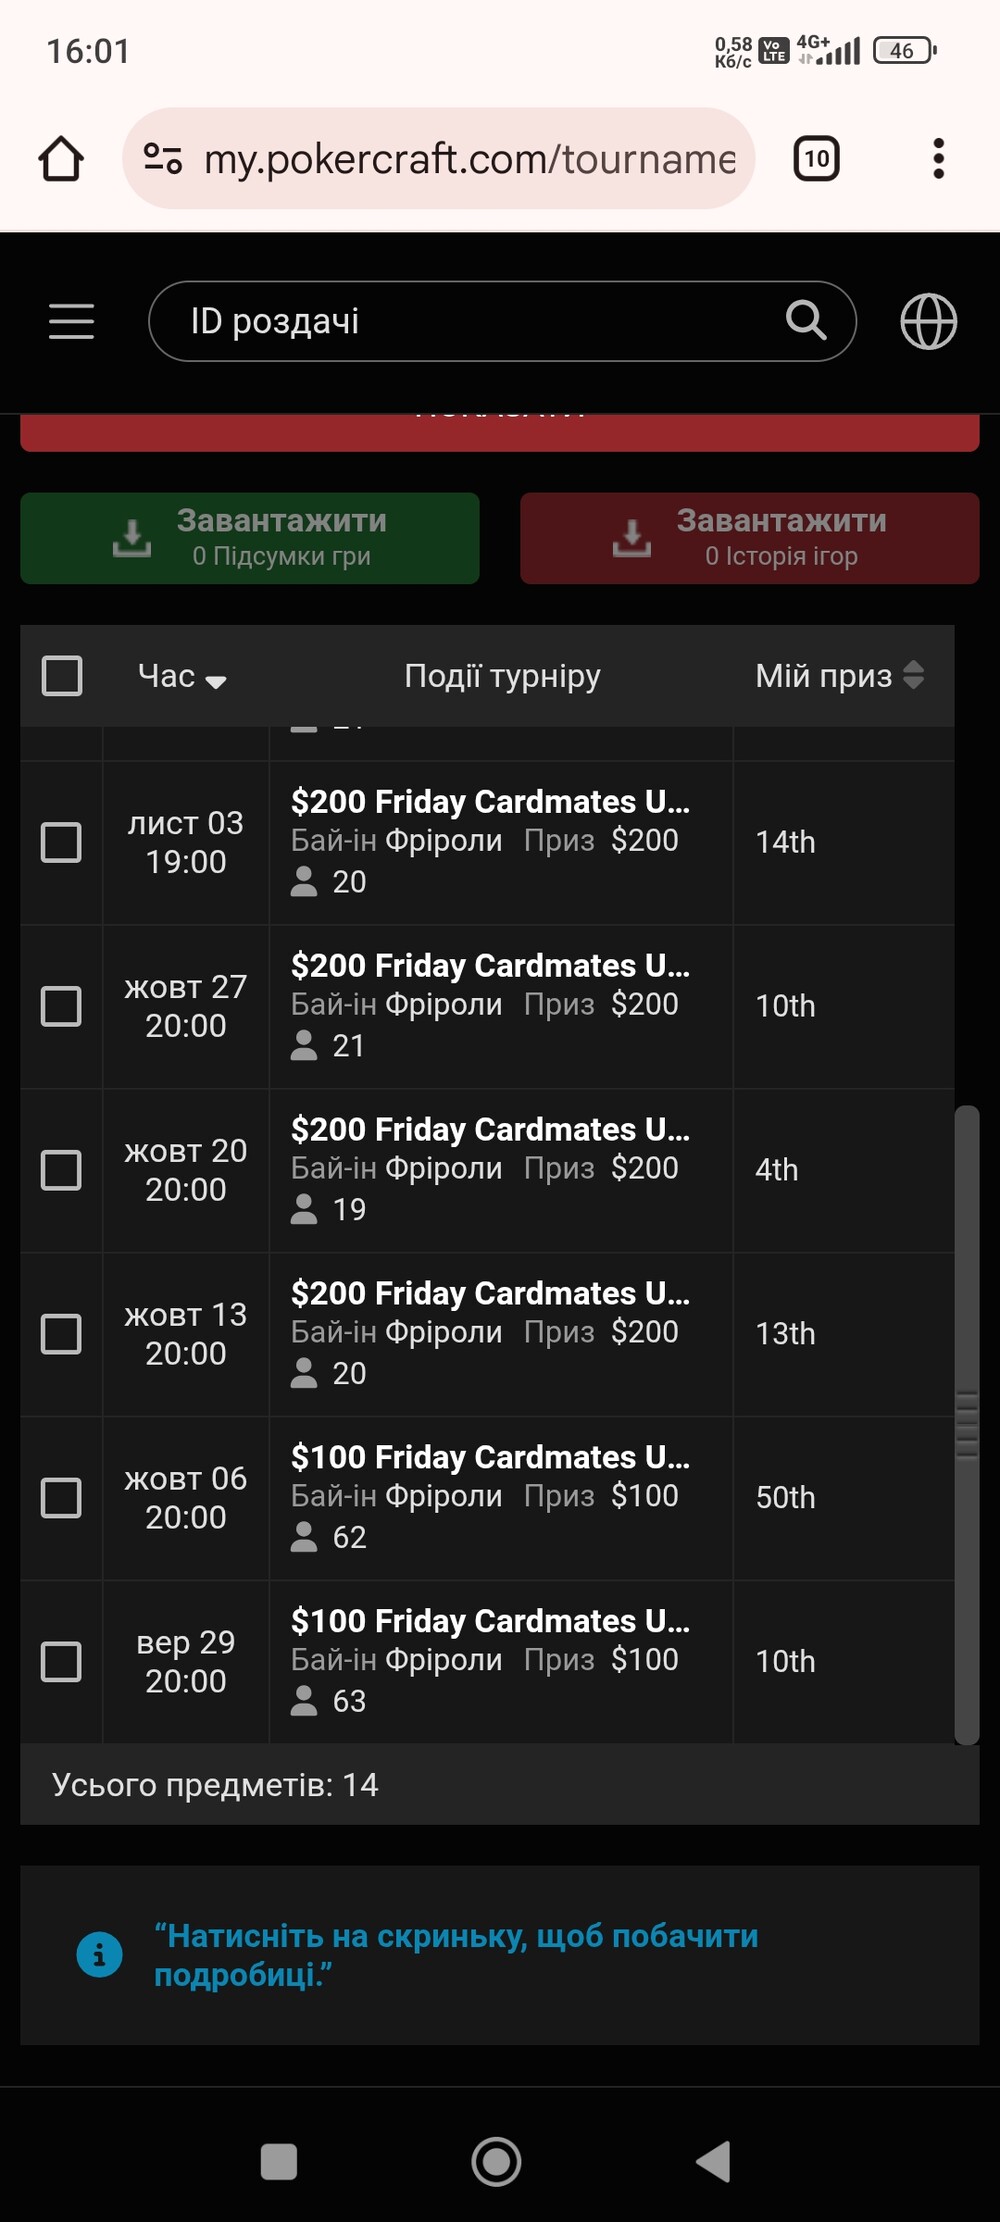1000x2222 pixels.
Task: Download game summaries with the green button
Action: coord(250,538)
